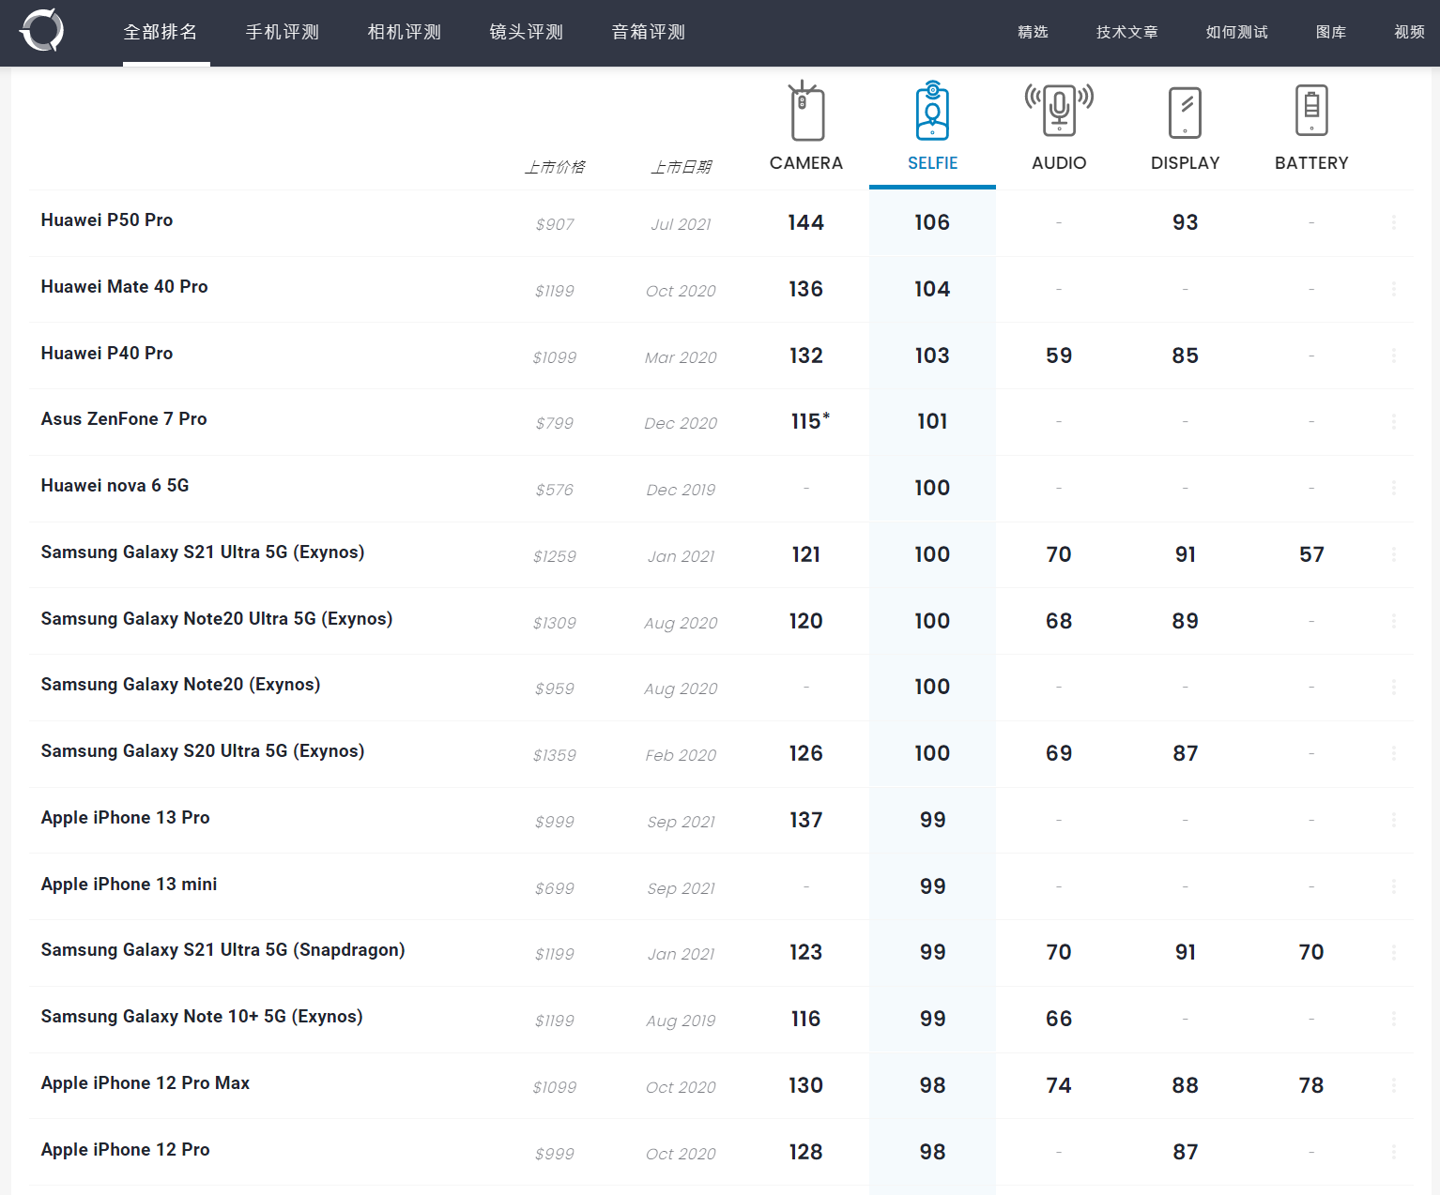The image size is (1440, 1195).
Task: Open the 音箱评测 navigation item
Action: [x=648, y=32]
